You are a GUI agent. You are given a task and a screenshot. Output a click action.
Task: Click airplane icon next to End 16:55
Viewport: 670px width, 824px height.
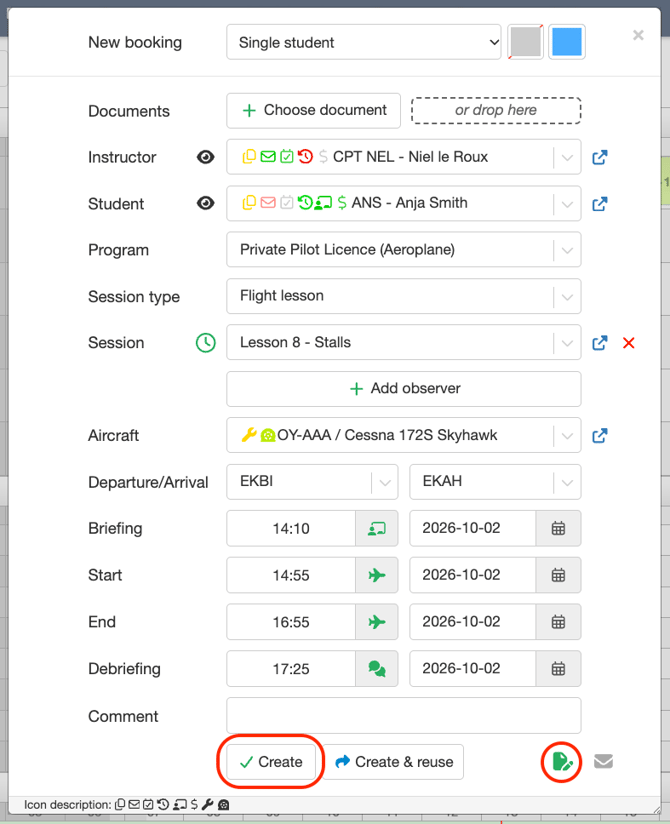point(377,622)
